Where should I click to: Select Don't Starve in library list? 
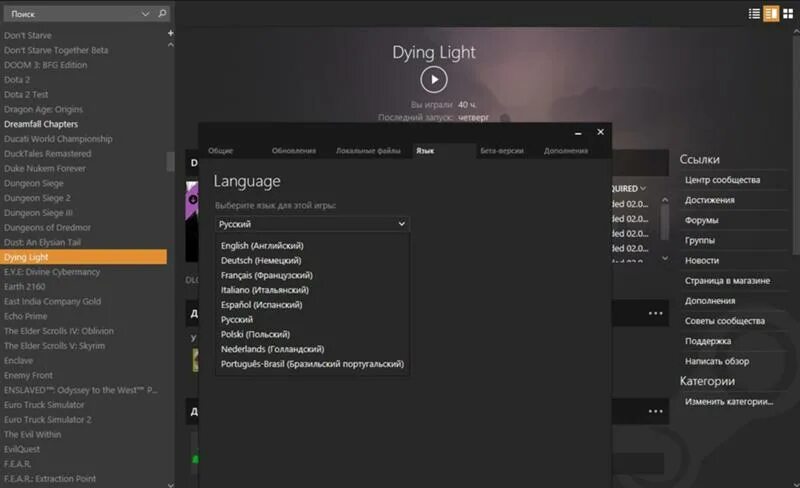click(x=28, y=35)
